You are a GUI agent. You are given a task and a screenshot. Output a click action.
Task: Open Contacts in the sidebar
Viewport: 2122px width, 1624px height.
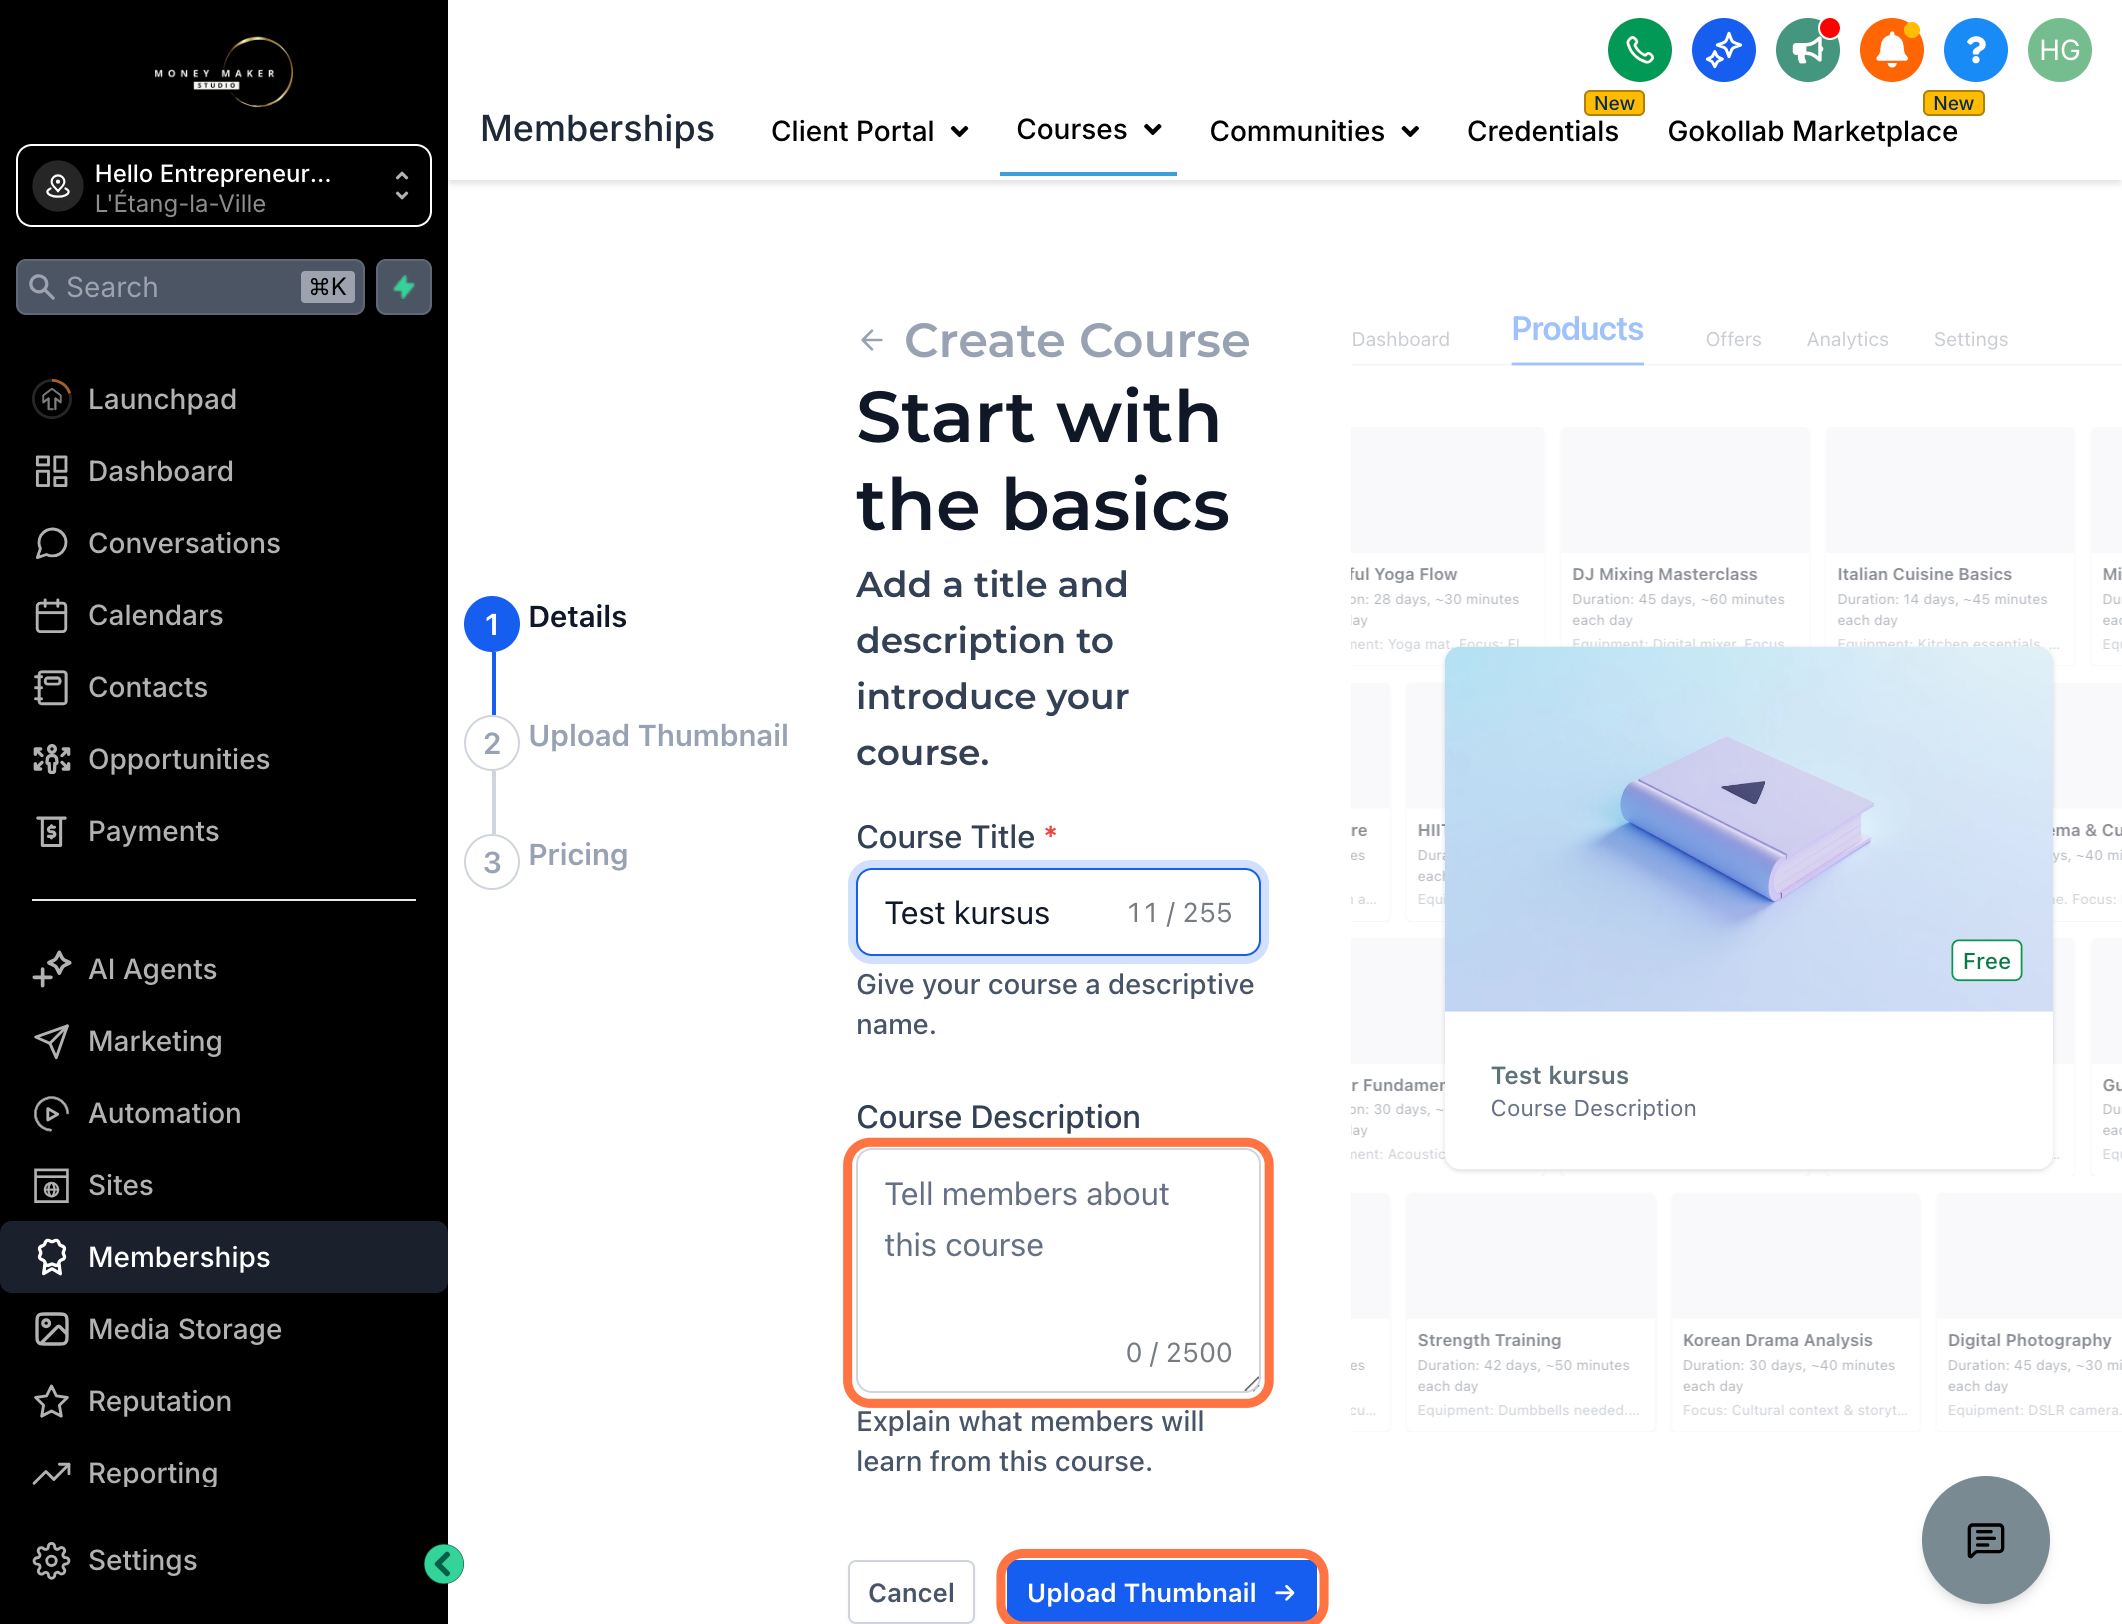(x=224, y=687)
